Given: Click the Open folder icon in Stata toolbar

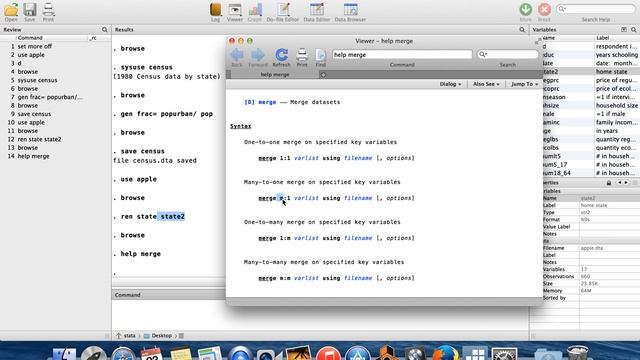Looking at the screenshot, I should 11,11.
